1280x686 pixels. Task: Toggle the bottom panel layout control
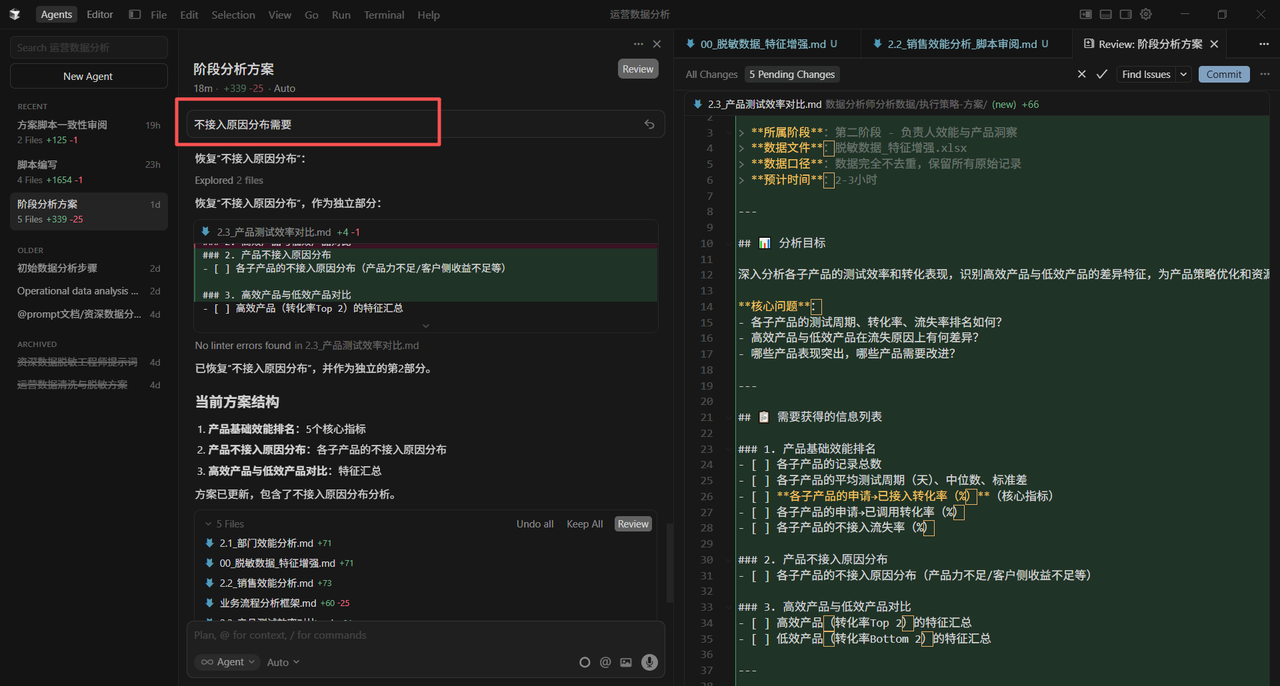tap(1106, 14)
